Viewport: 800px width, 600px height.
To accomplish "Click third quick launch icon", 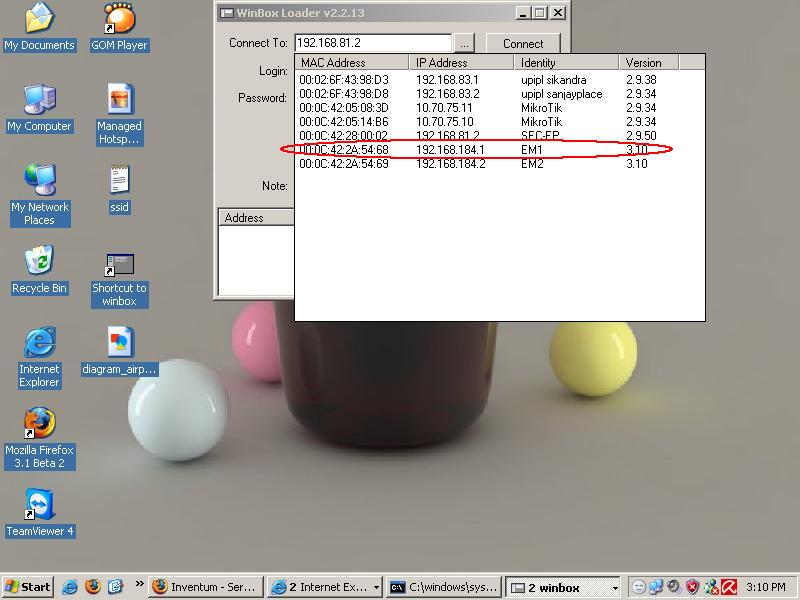I will point(115,587).
